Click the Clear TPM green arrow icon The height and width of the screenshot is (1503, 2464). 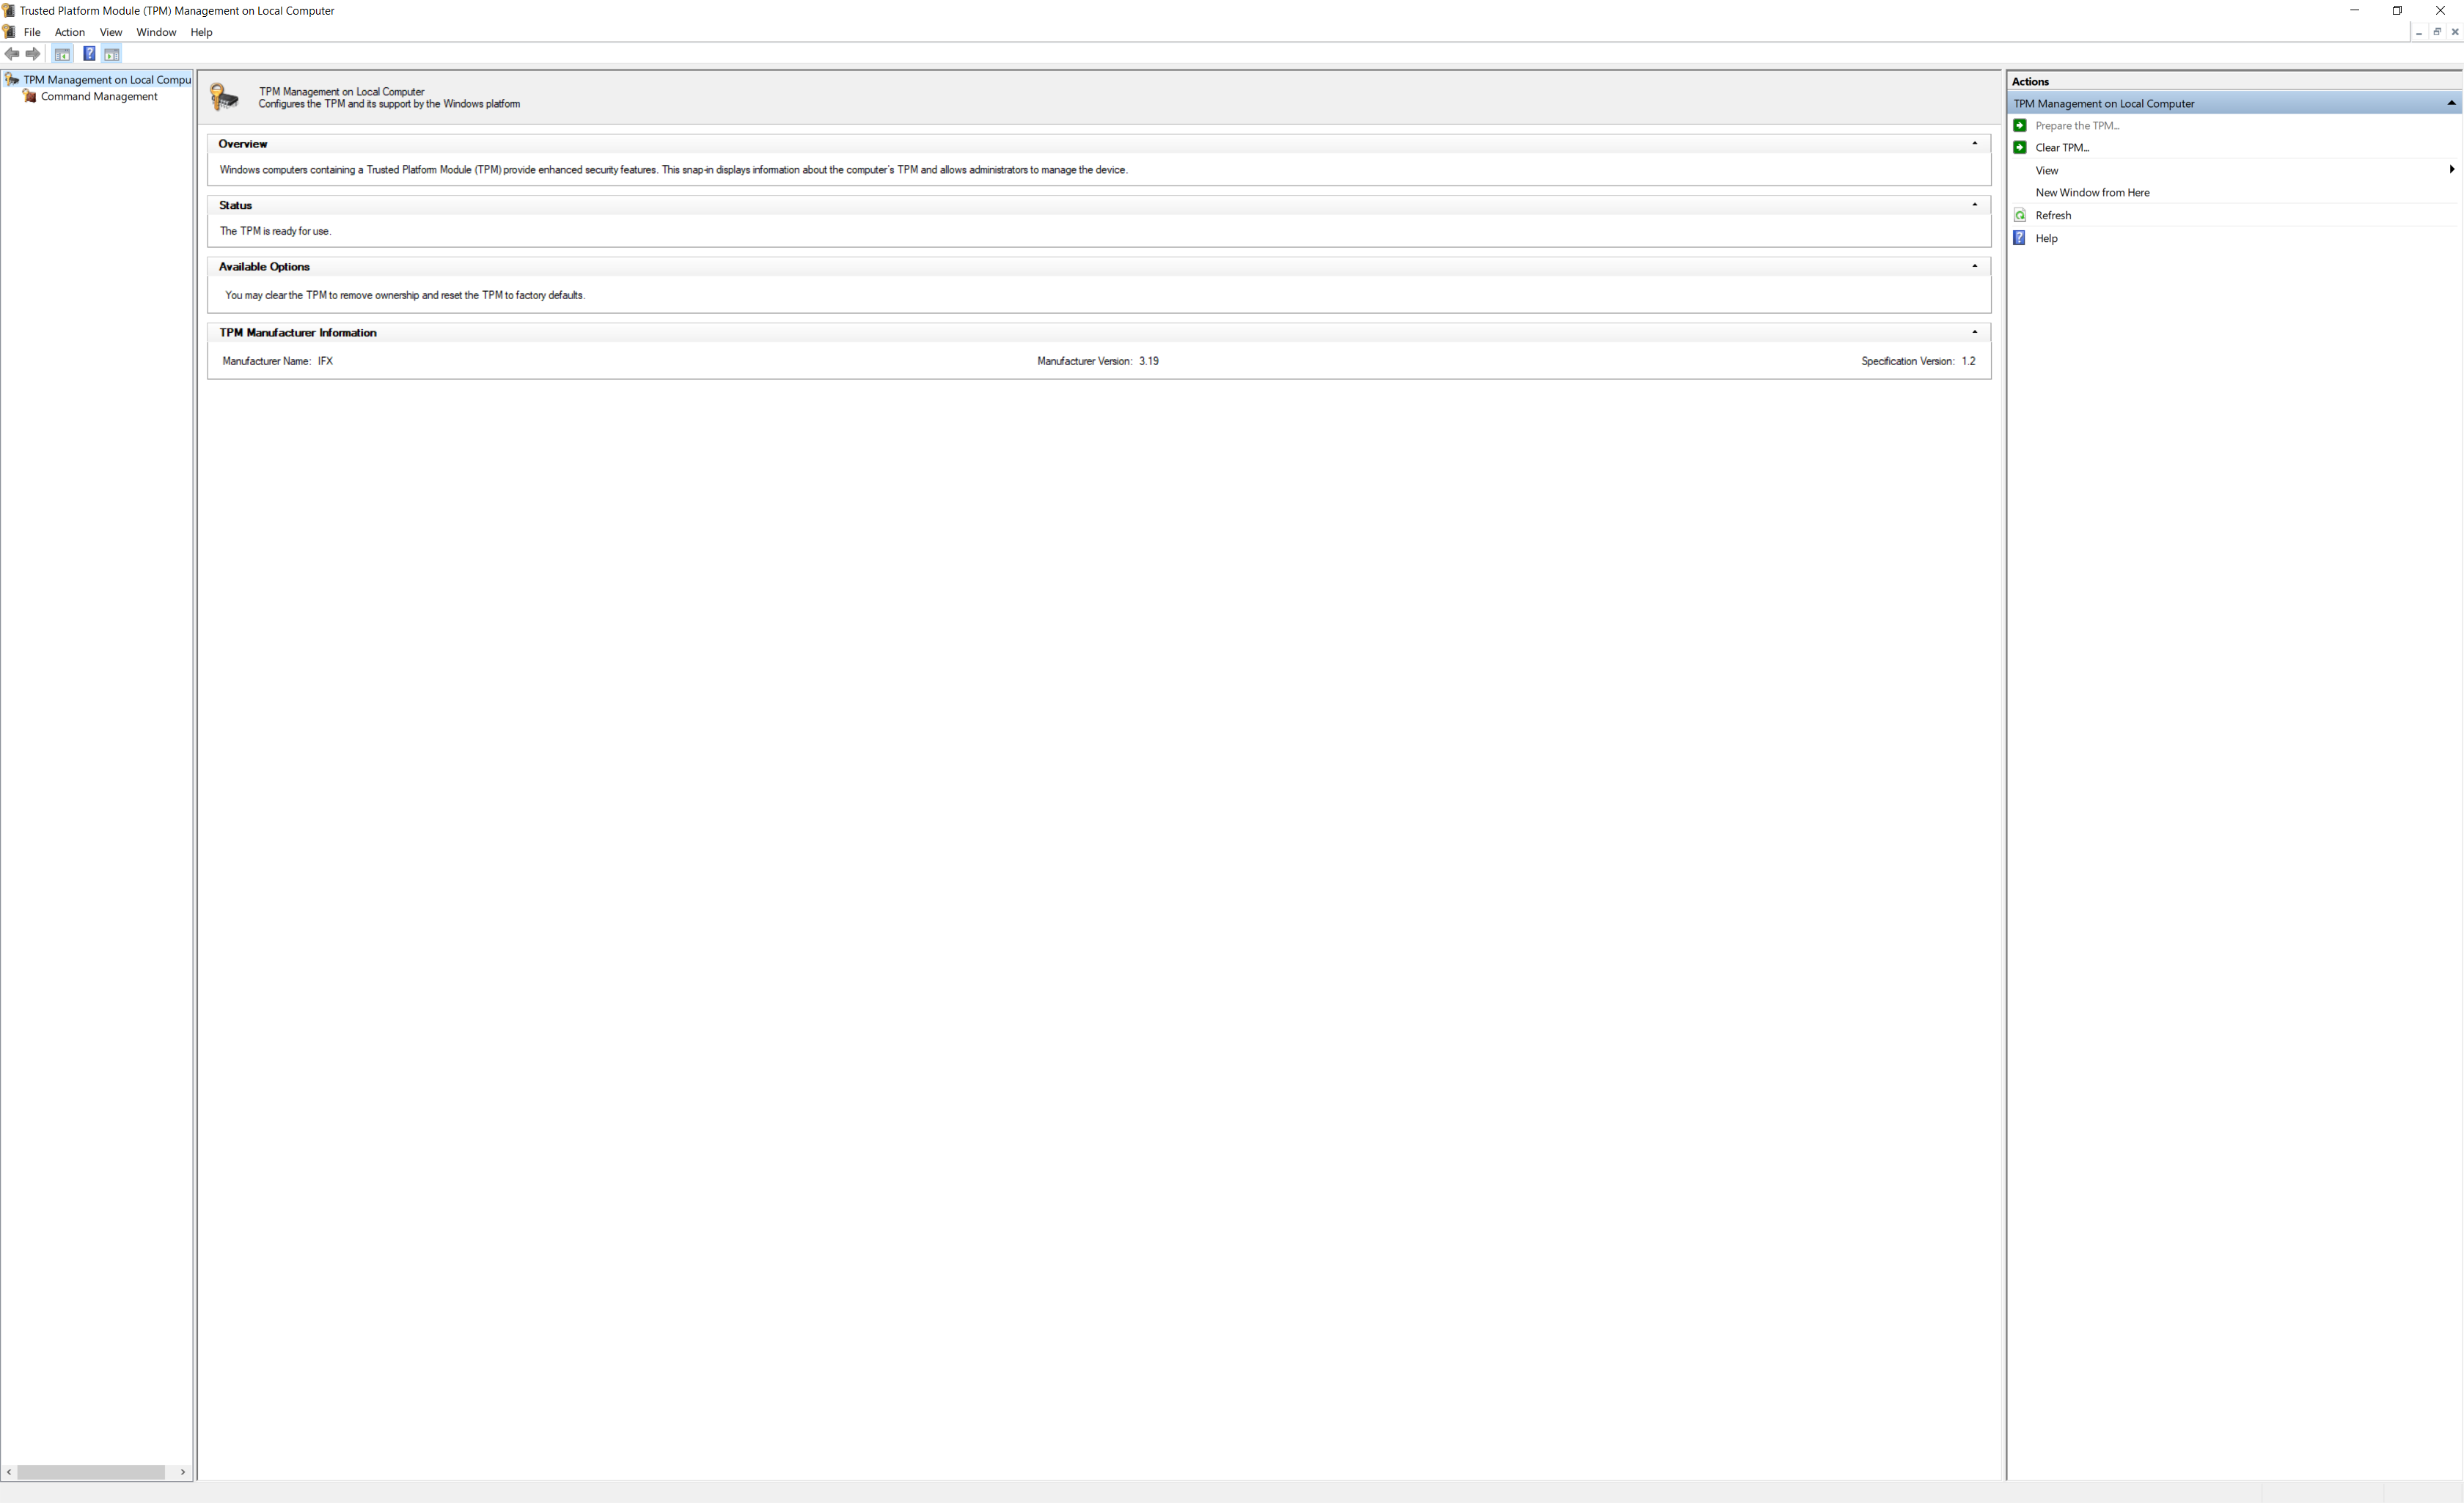tap(2020, 148)
